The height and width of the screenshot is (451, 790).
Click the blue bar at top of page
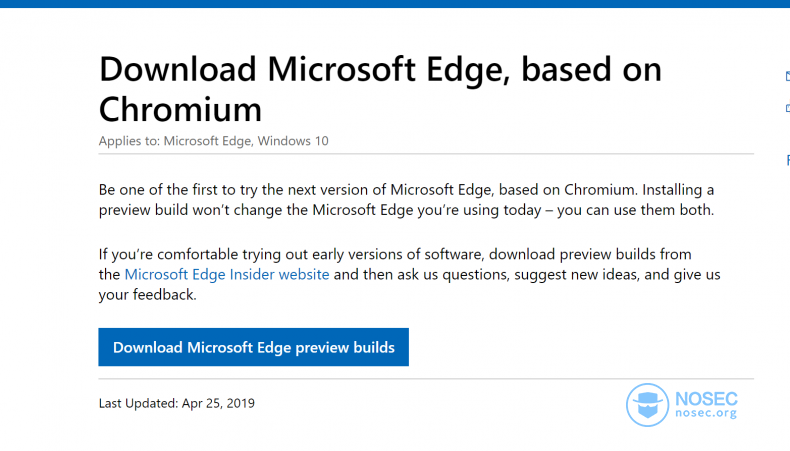pos(395,3)
